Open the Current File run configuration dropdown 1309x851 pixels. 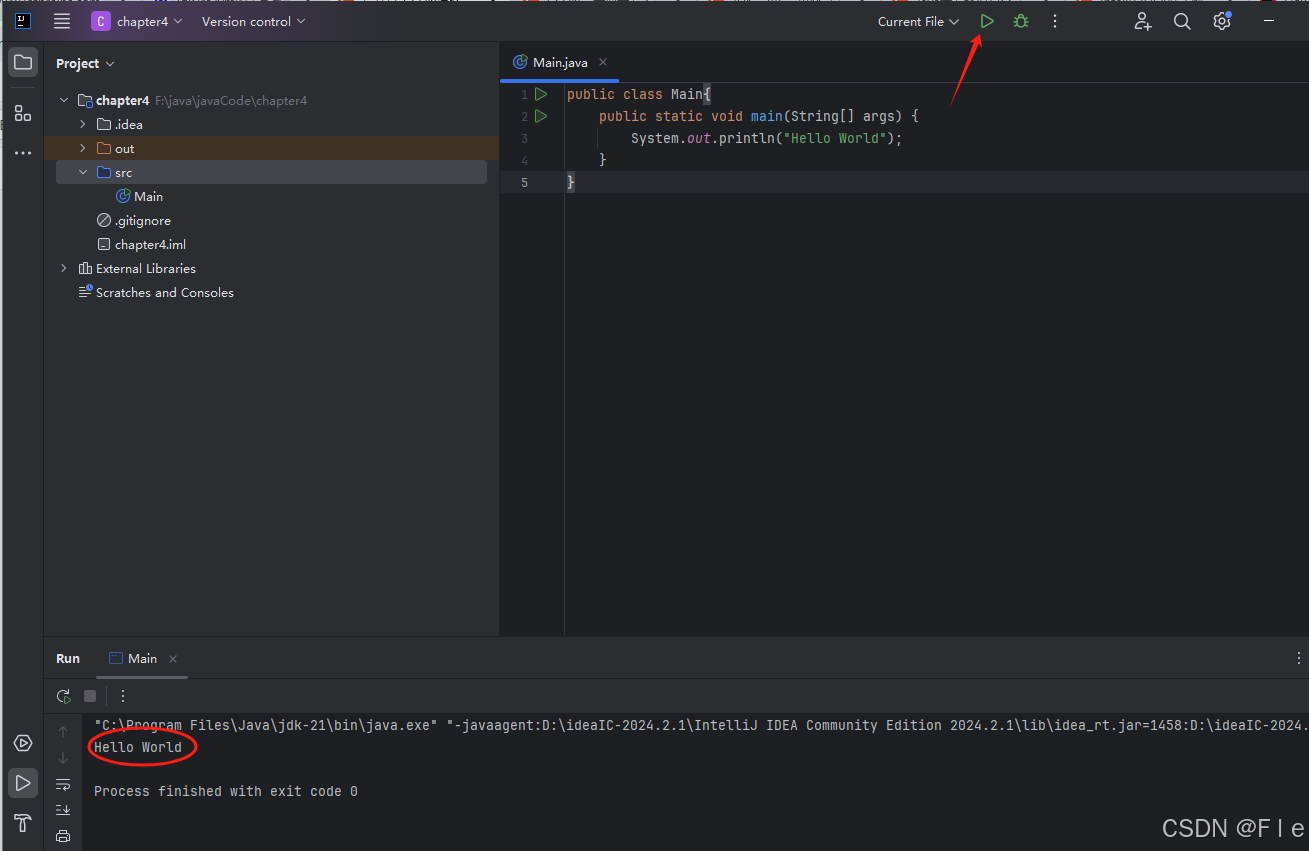click(918, 21)
